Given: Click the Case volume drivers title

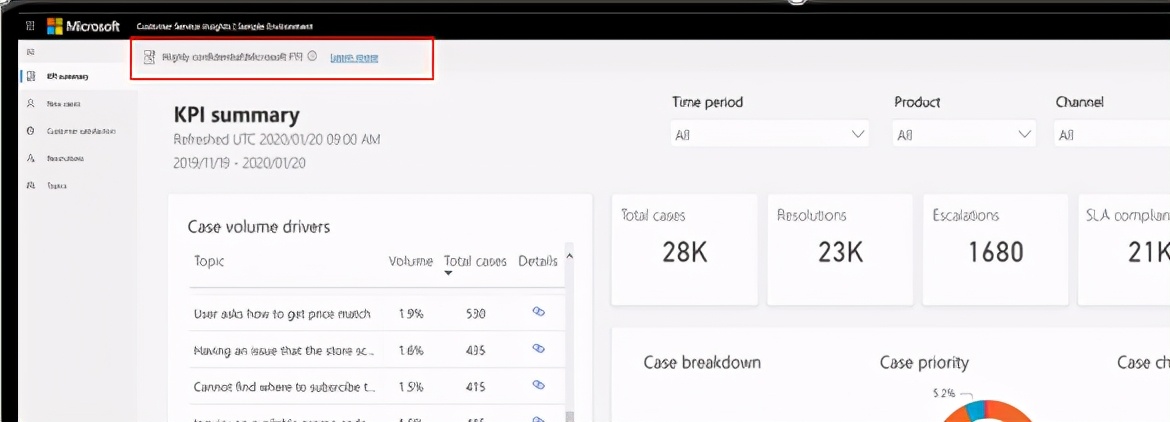Looking at the screenshot, I should (x=258, y=226).
